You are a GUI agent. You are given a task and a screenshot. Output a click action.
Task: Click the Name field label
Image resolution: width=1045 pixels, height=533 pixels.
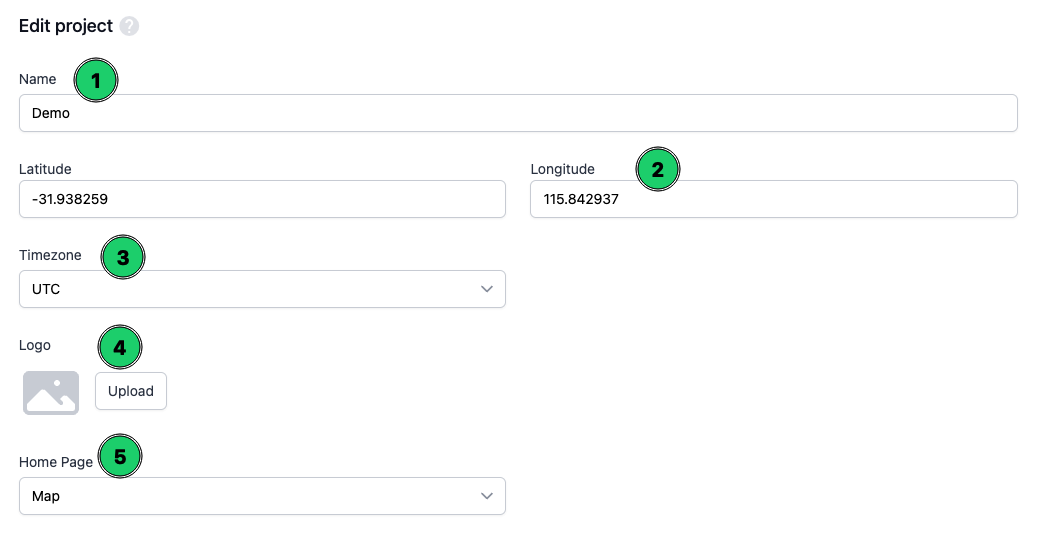click(x=37, y=79)
